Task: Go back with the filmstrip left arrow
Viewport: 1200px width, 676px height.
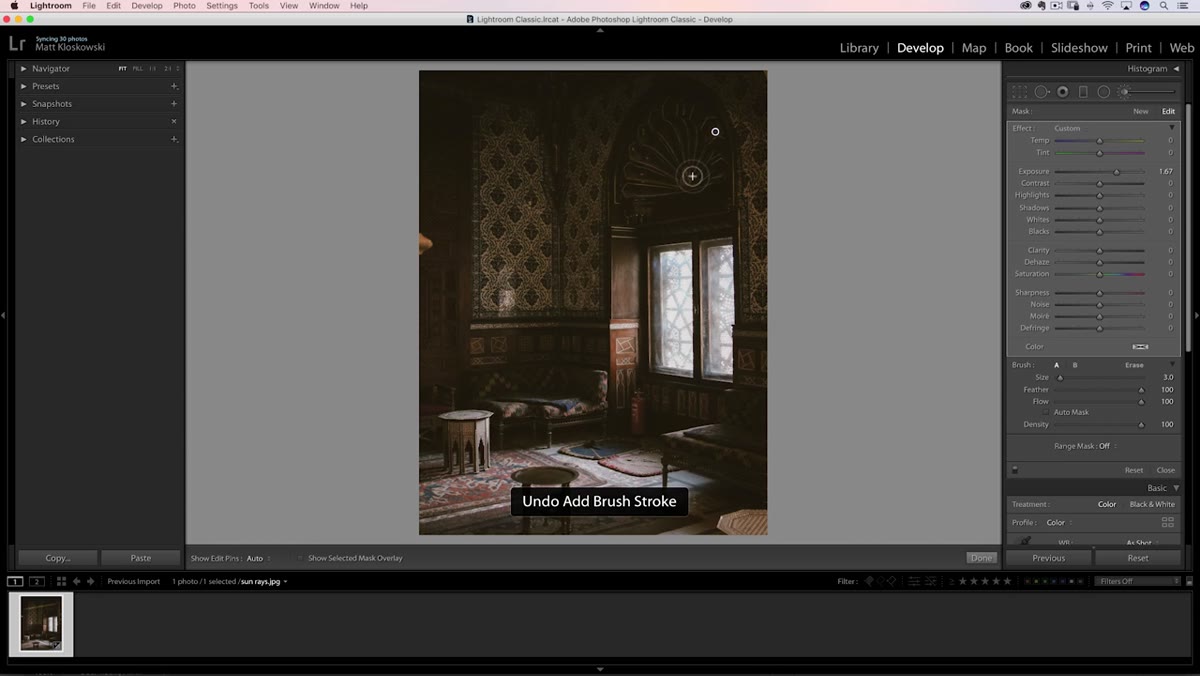Action: click(77, 581)
